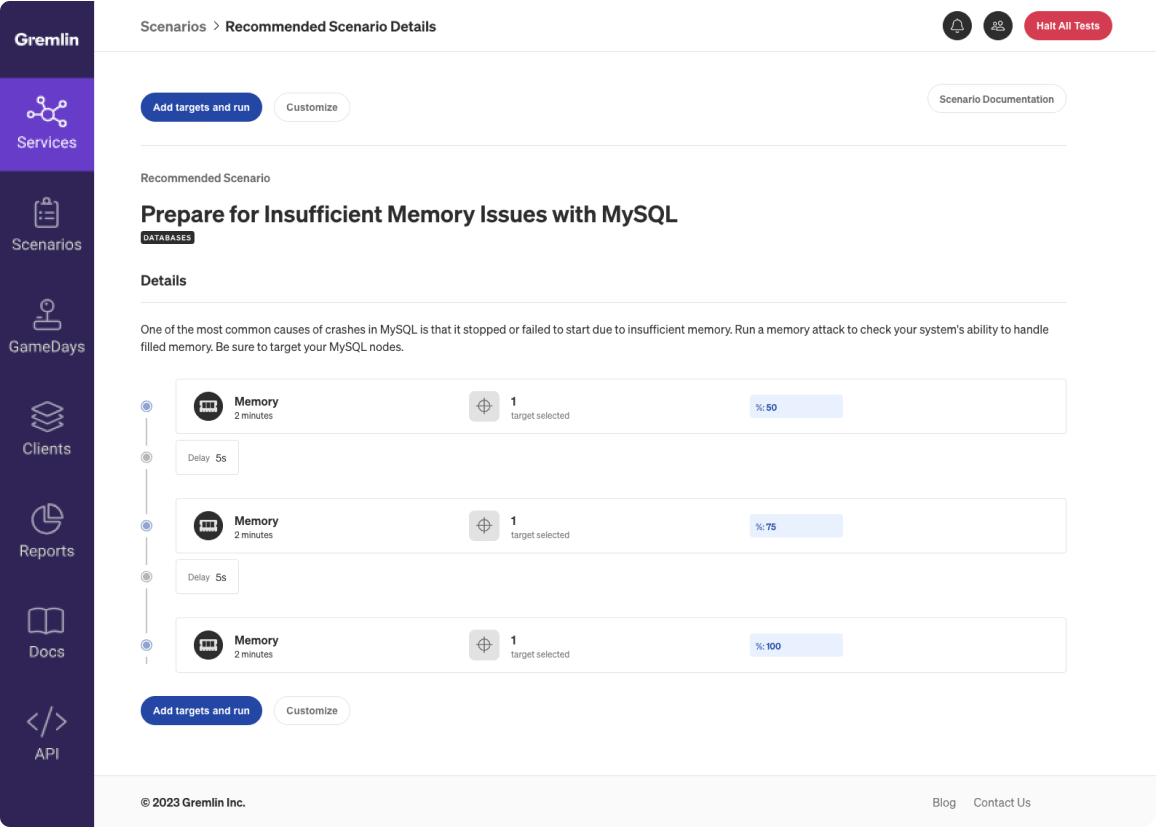Click the Contact Us footer link
Viewport: 1156px width, 827px height.
click(x=1002, y=802)
